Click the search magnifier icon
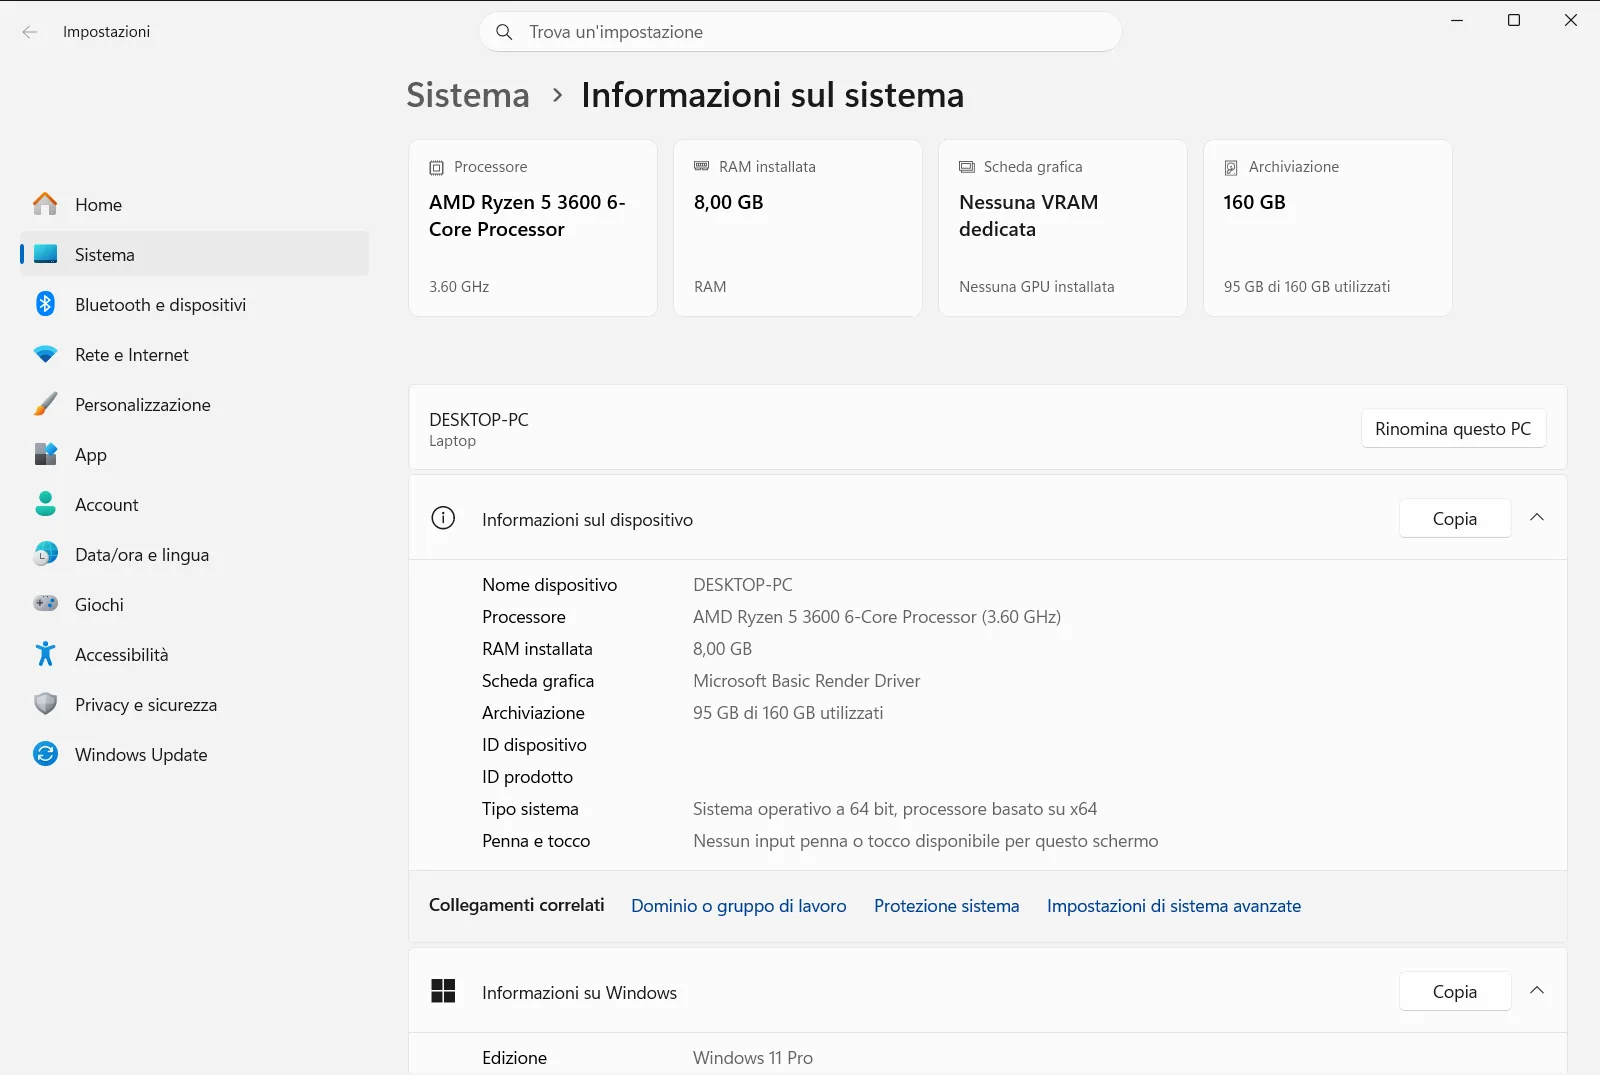Image resolution: width=1600 pixels, height=1075 pixels. point(505,32)
